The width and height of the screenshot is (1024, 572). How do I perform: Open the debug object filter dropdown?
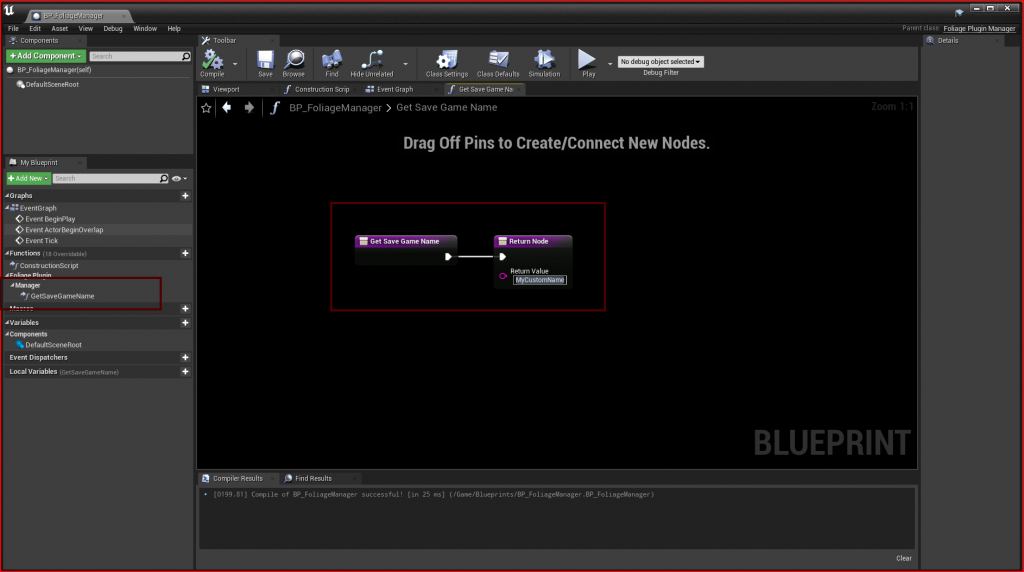click(660, 62)
